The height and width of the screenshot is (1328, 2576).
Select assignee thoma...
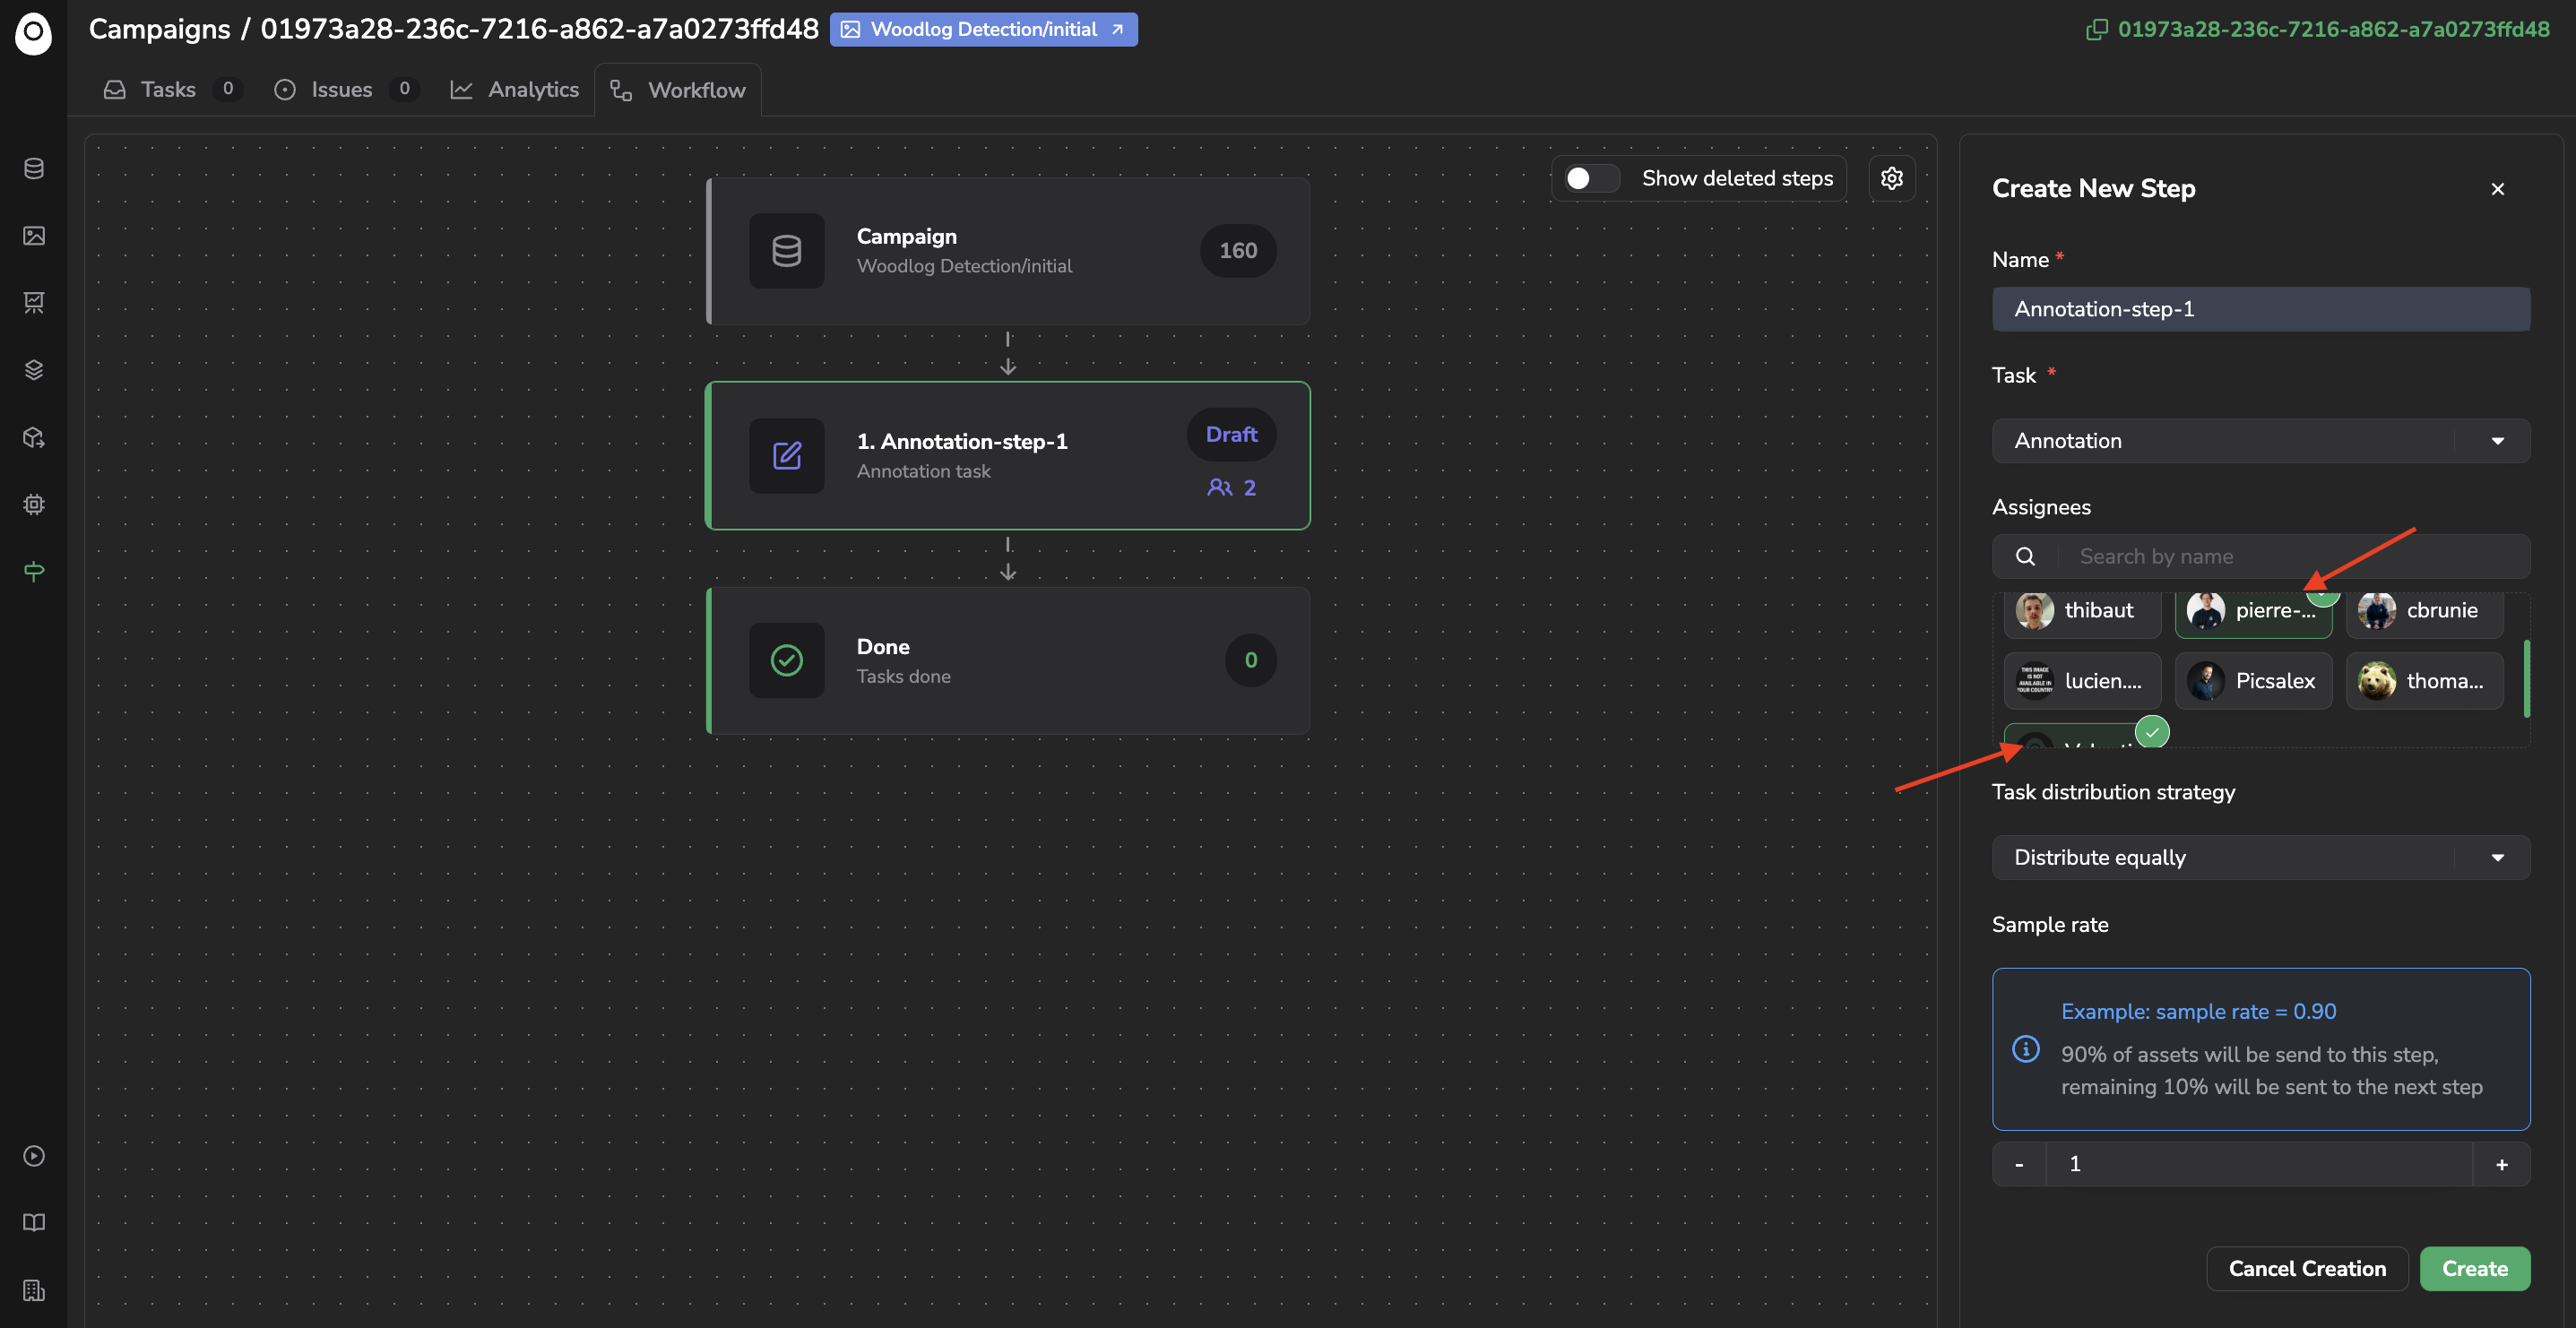2425,681
